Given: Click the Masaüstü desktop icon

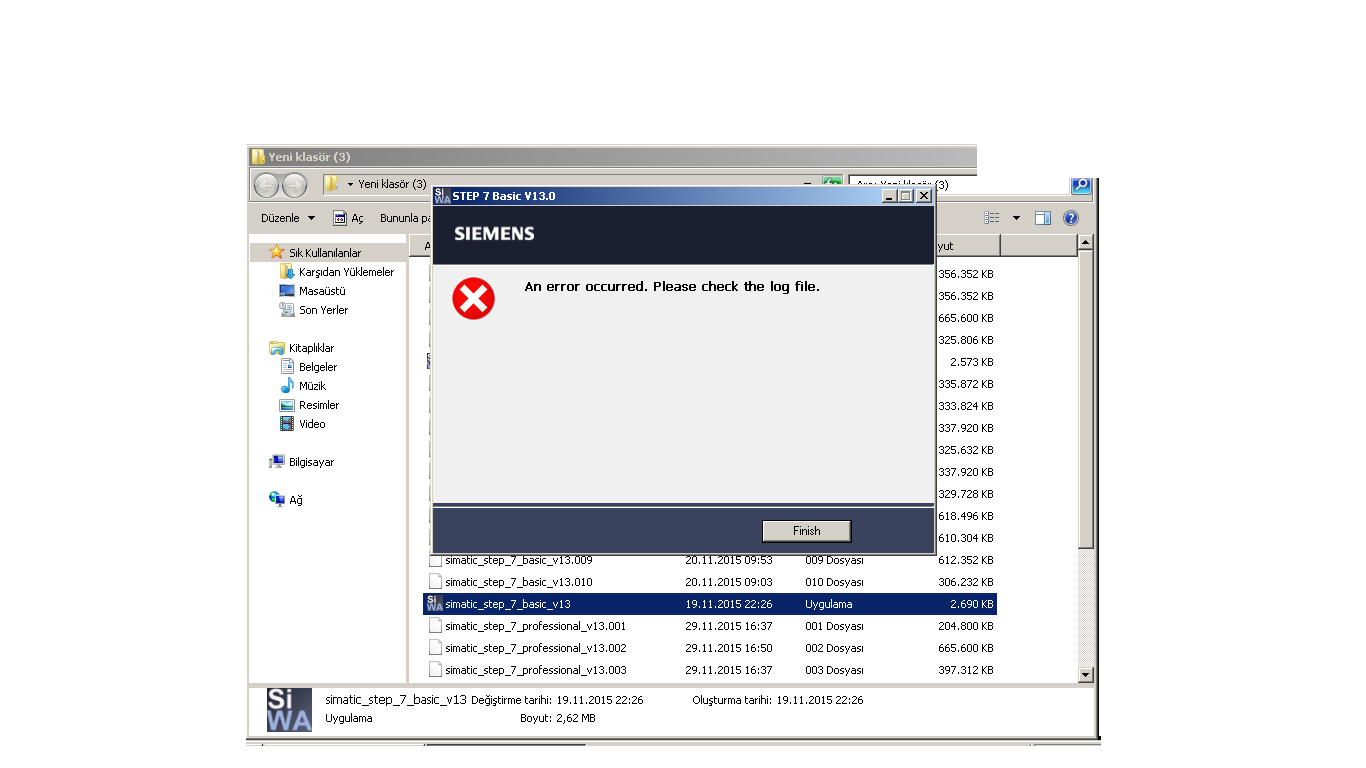Looking at the screenshot, I should tap(287, 291).
